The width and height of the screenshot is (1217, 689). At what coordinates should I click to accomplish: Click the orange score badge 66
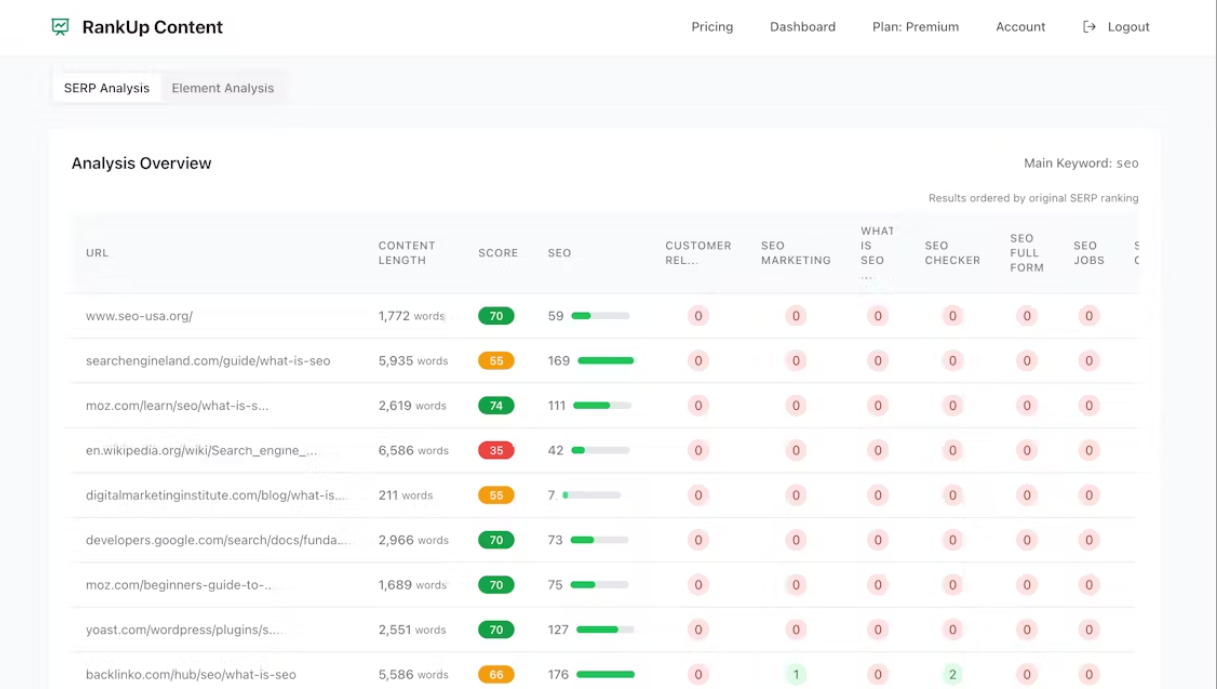(x=496, y=675)
